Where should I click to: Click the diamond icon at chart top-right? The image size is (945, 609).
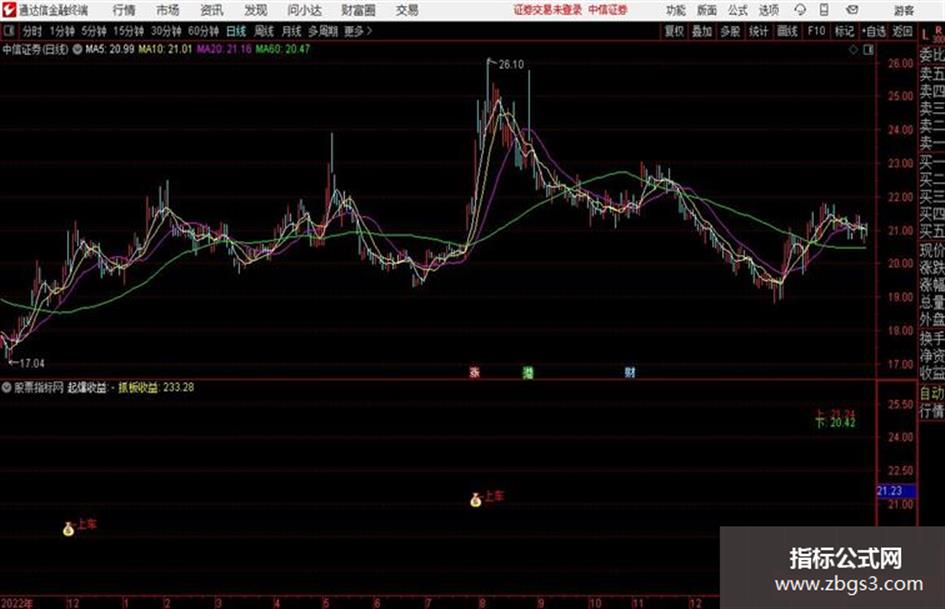853,50
